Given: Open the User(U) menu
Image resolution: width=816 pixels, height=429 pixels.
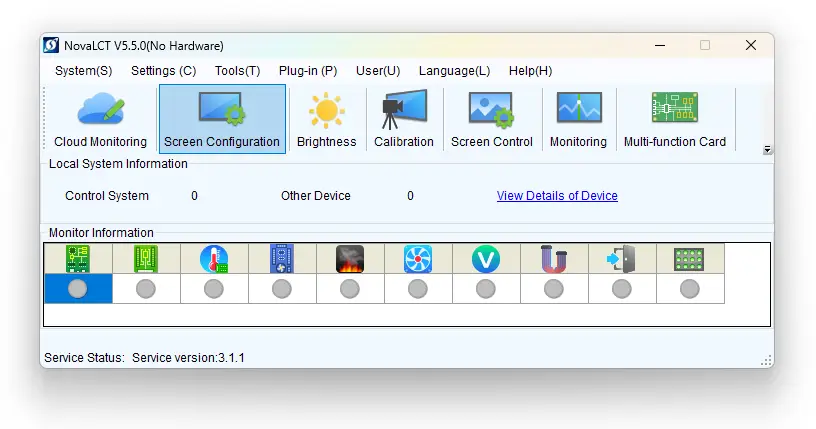Looking at the screenshot, I should [378, 71].
